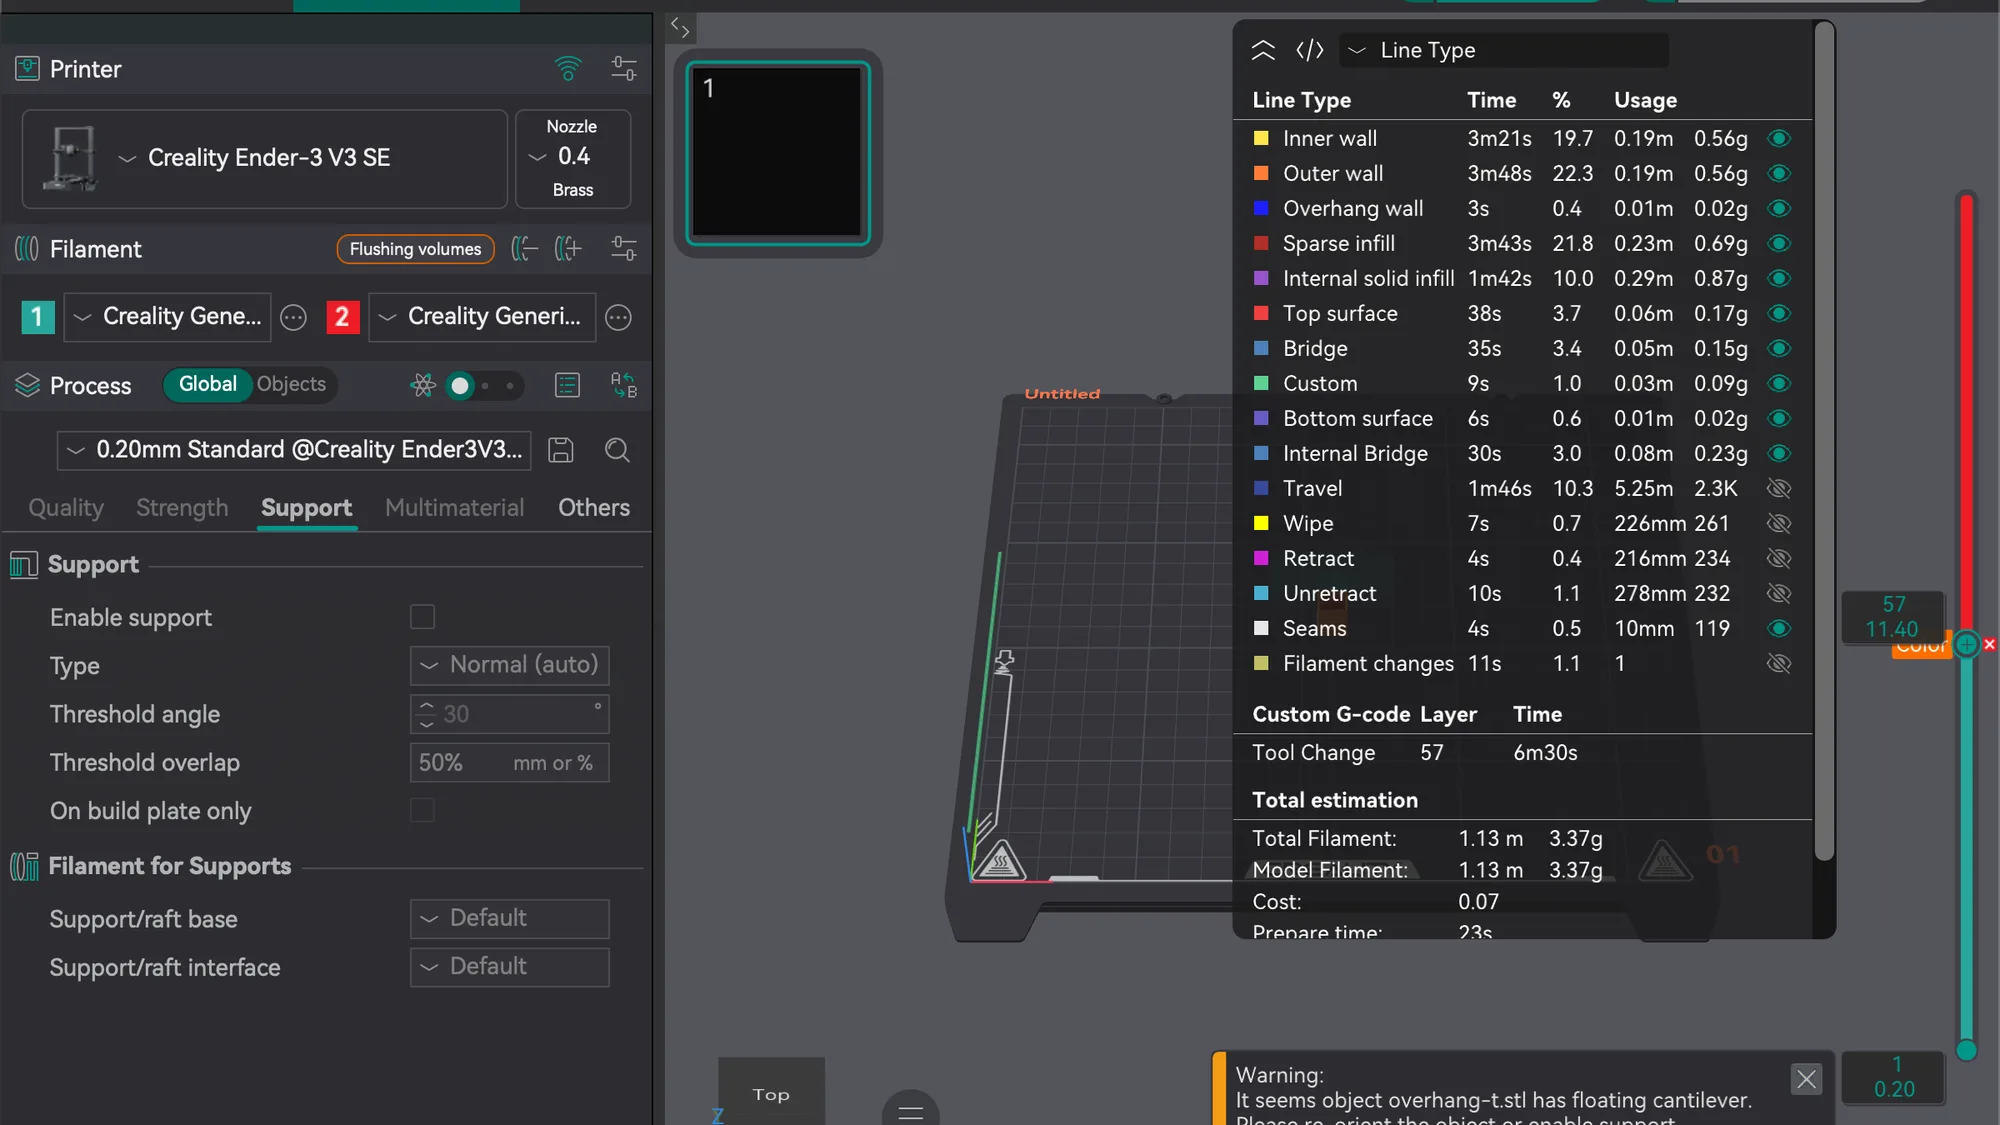Enable support checkbox
Image resolution: width=2000 pixels, height=1125 pixels.
click(x=422, y=617)
